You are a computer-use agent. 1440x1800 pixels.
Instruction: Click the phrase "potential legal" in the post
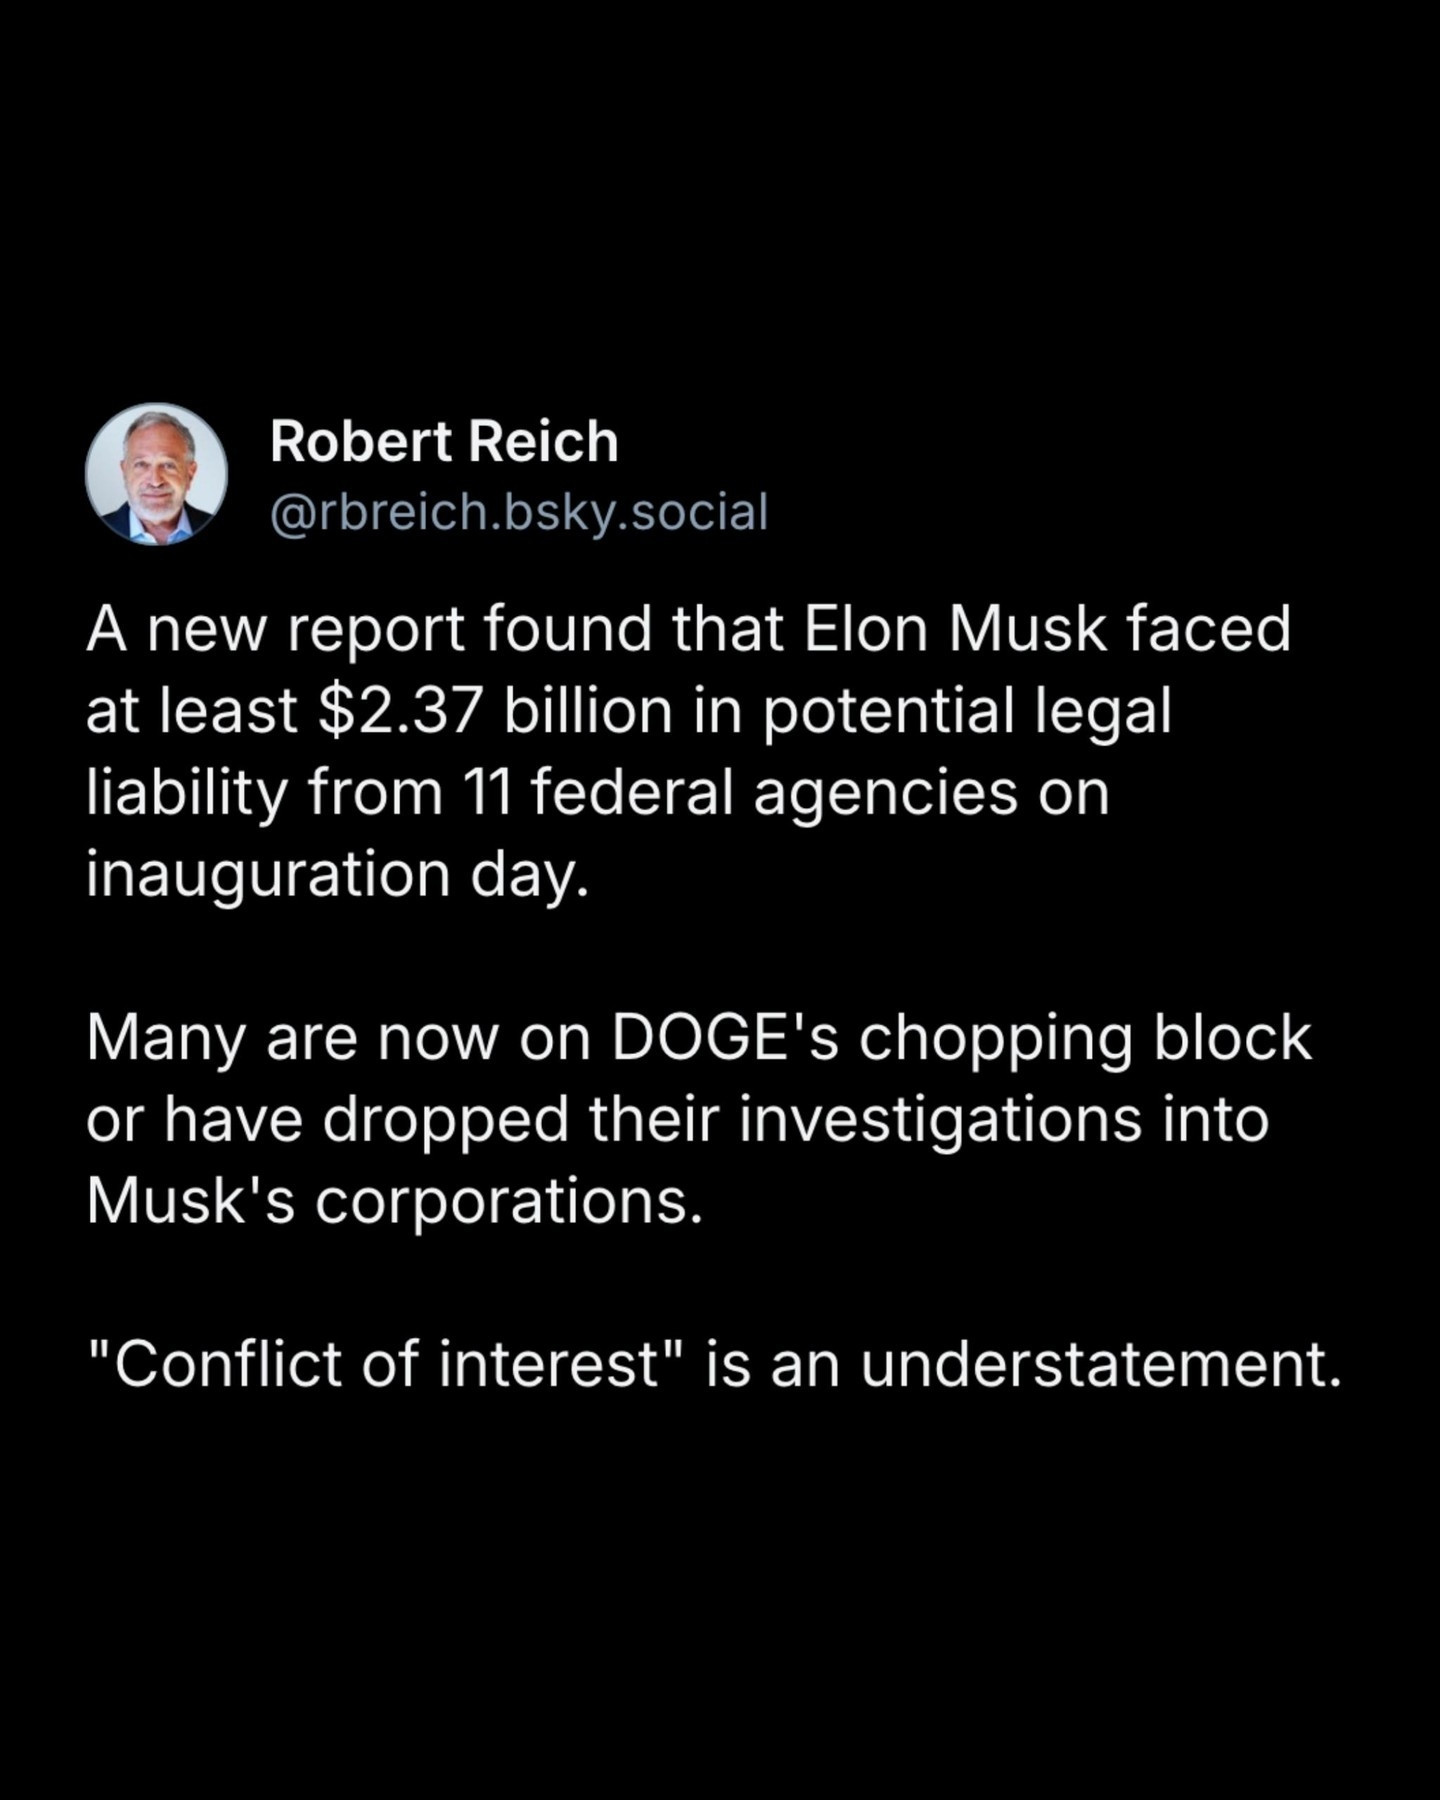pos(967,712)
